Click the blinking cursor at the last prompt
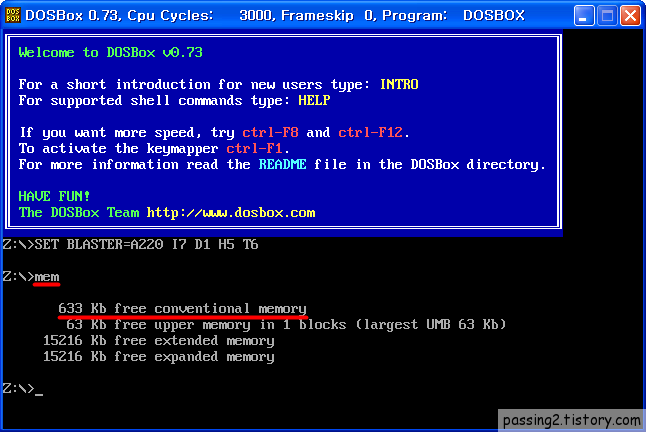Viewport: 646px width, 432px height. coord(39,394)
